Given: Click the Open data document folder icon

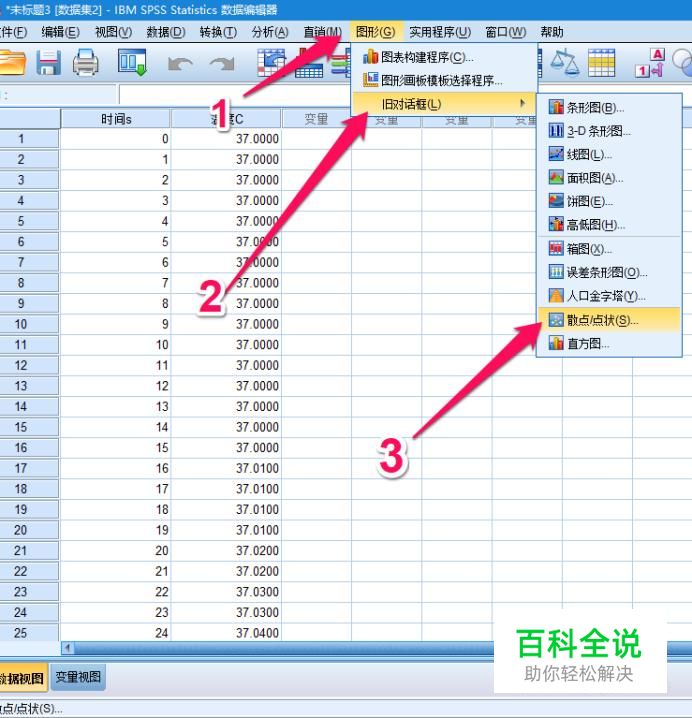Looking at the screenshot, I should click(11, 62).
